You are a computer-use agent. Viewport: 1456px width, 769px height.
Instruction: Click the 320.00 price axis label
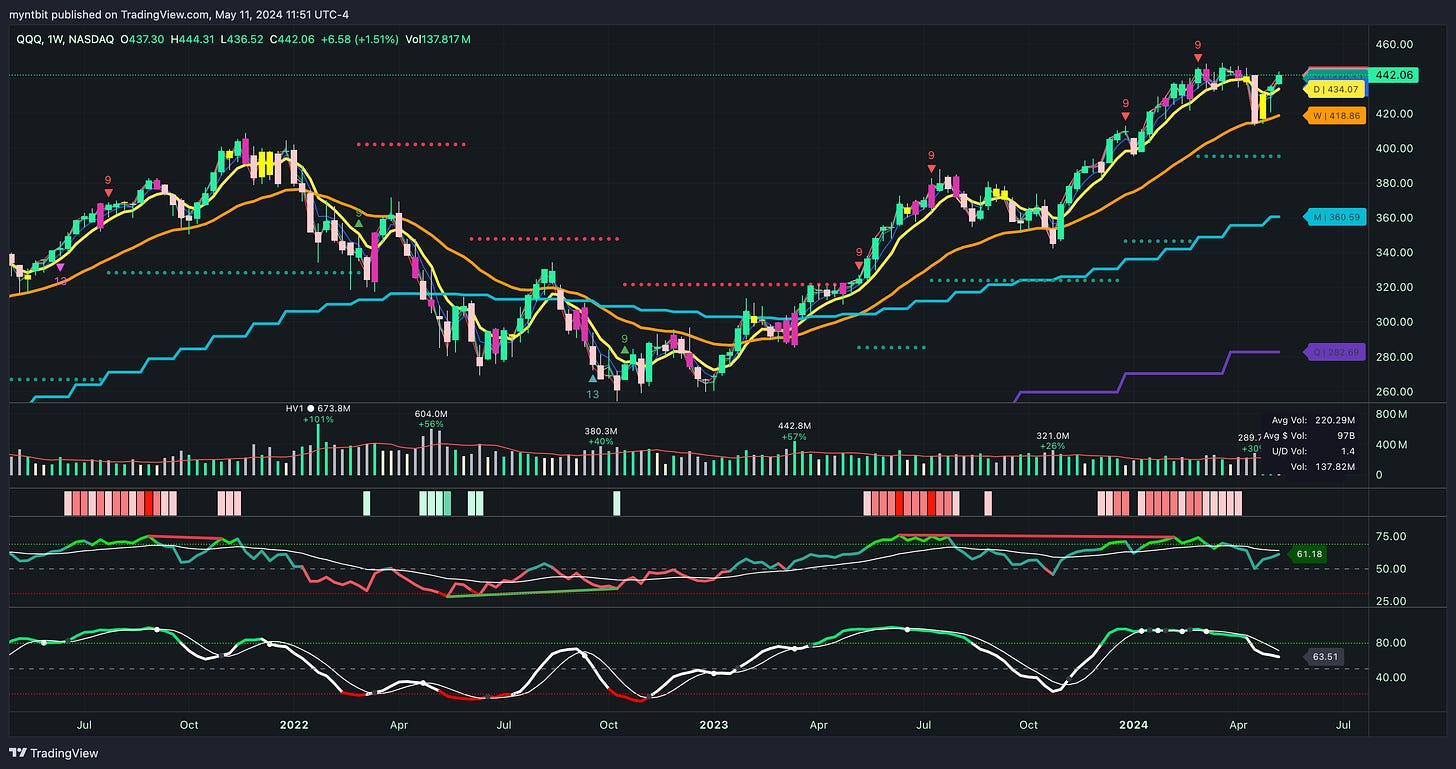[x=1394, y=287]
